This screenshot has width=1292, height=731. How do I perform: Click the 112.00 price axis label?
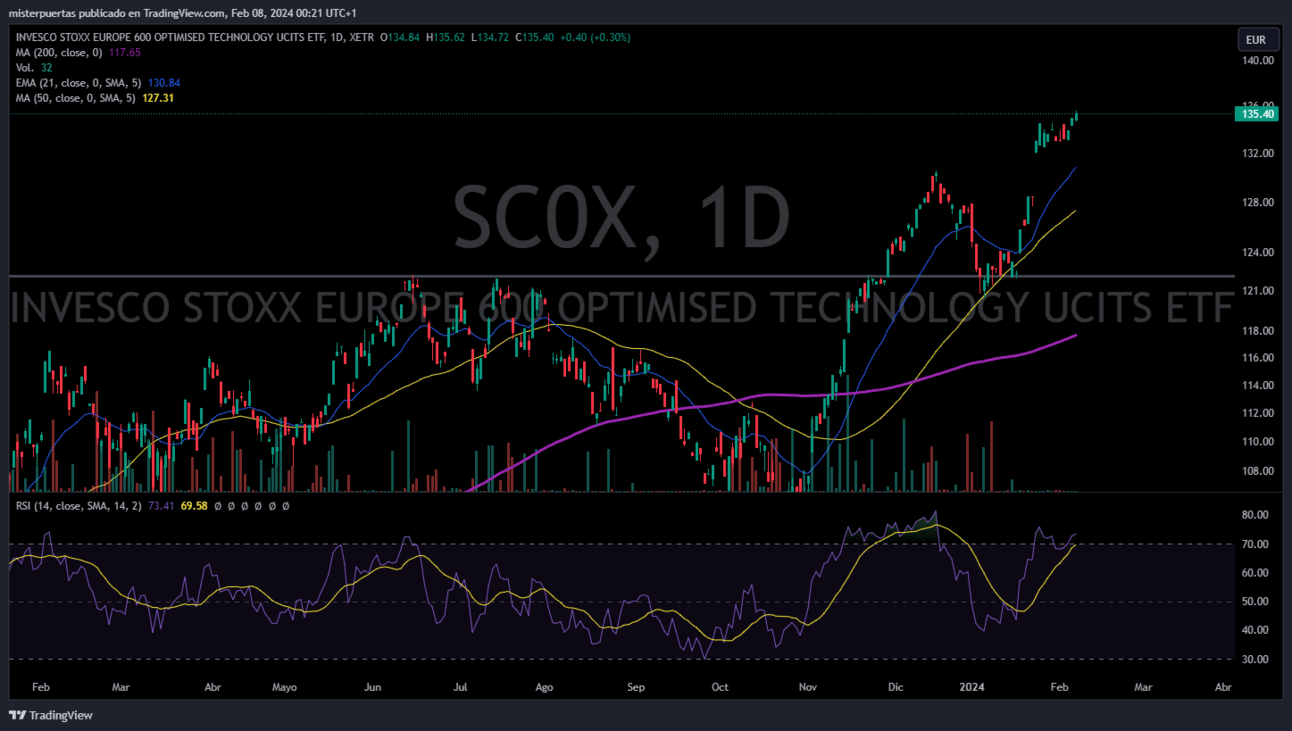[1258, 413]
